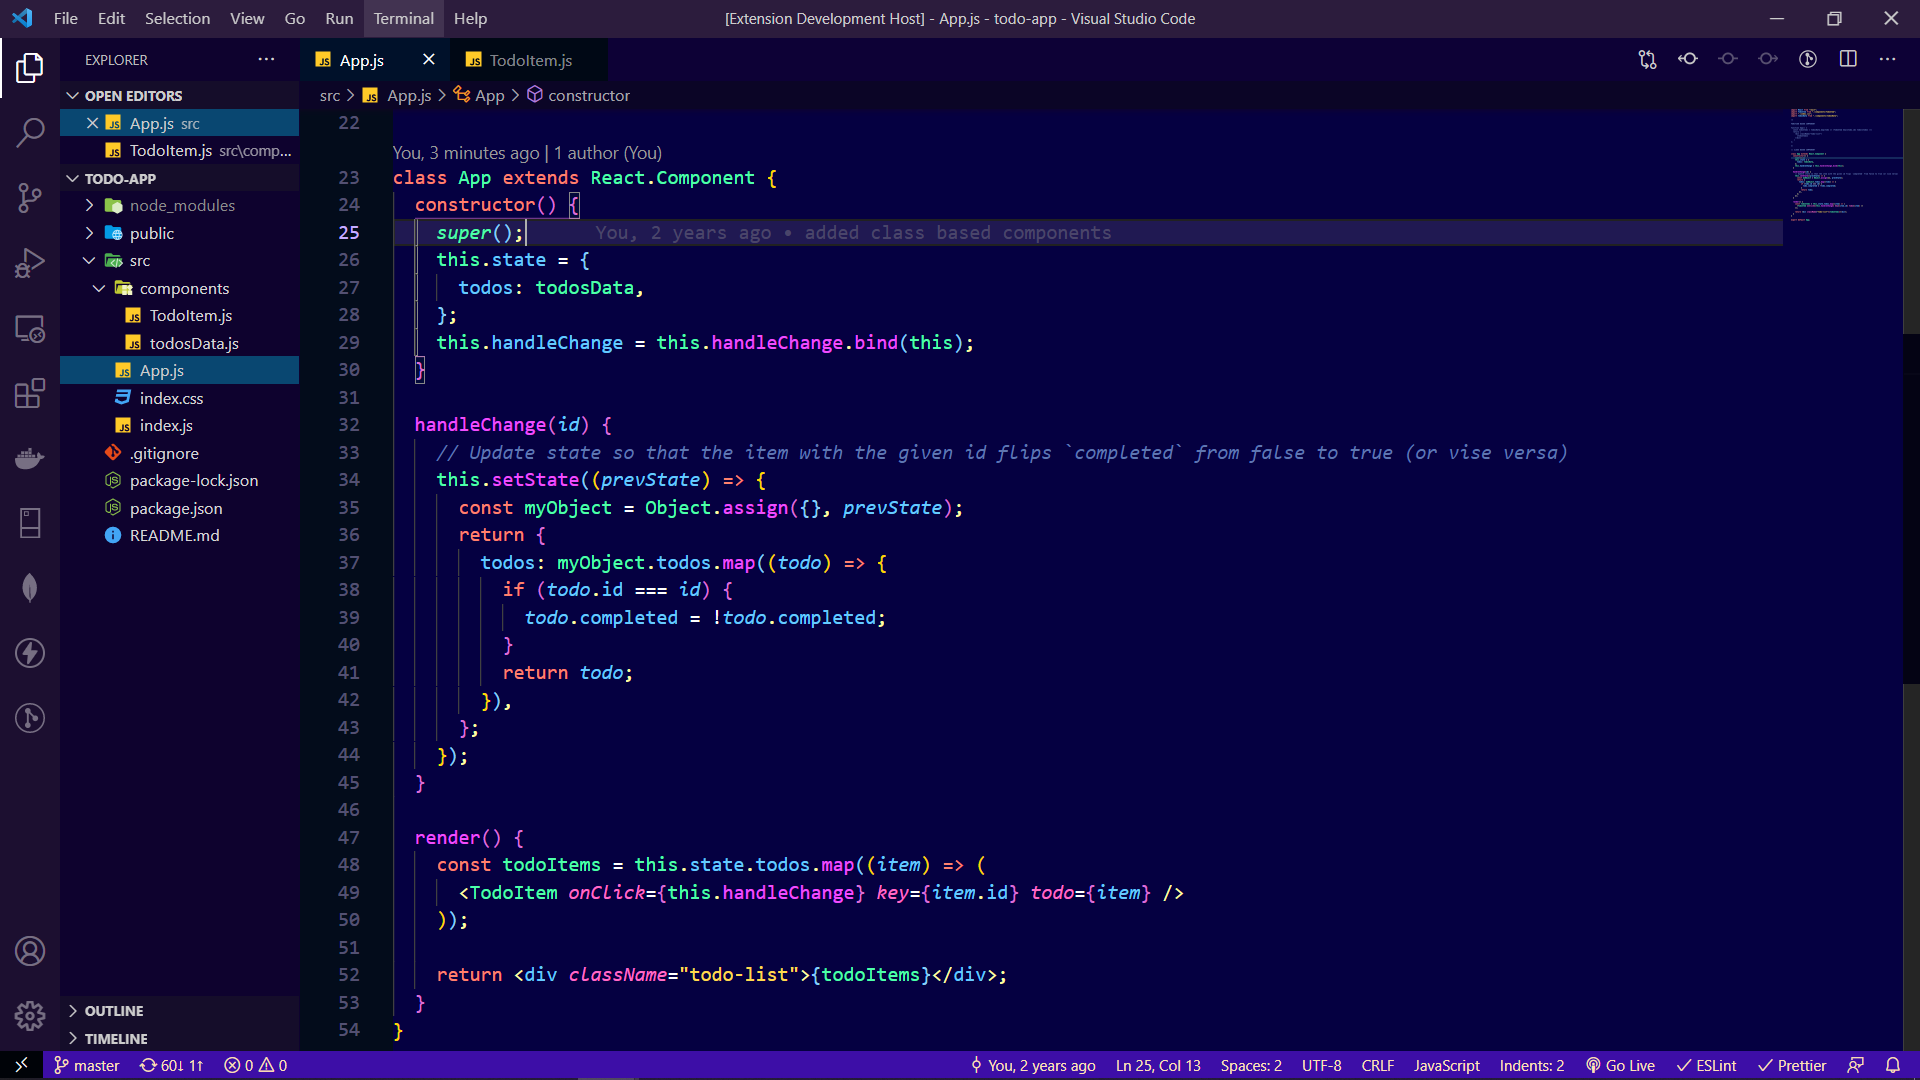Screen dimensions: 1920x1080
Task: Expand the node_modules folder
Action: [x=181, y=205]
